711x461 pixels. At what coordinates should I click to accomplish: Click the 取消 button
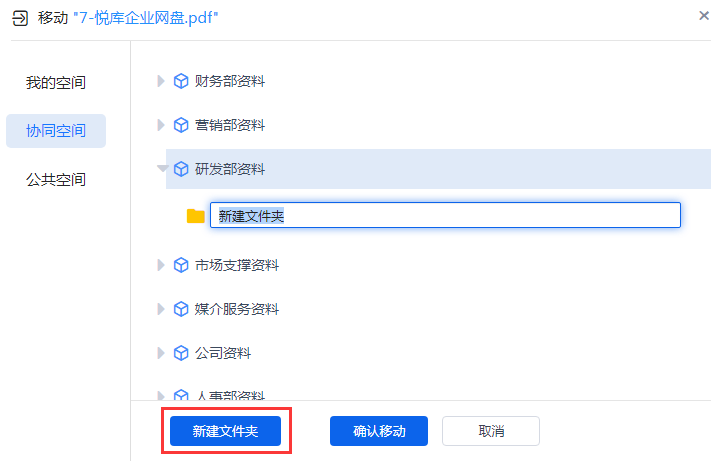pos(491,431)
